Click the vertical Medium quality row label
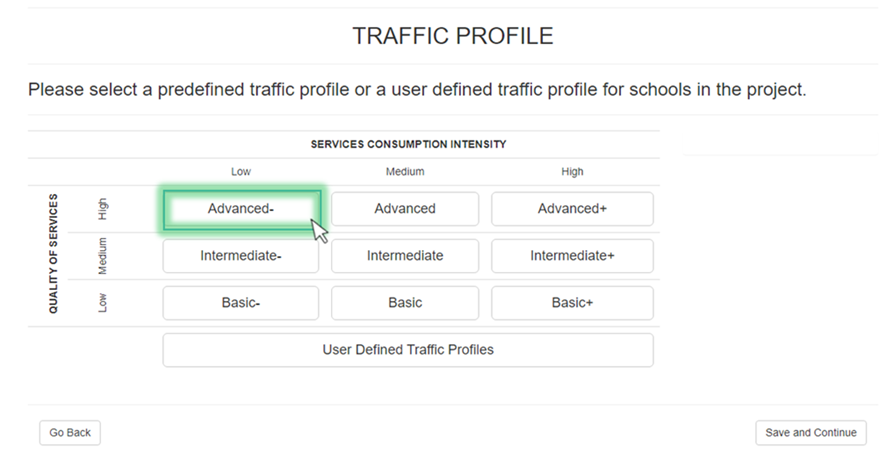 pyautogui.click(x=103, y=256)
